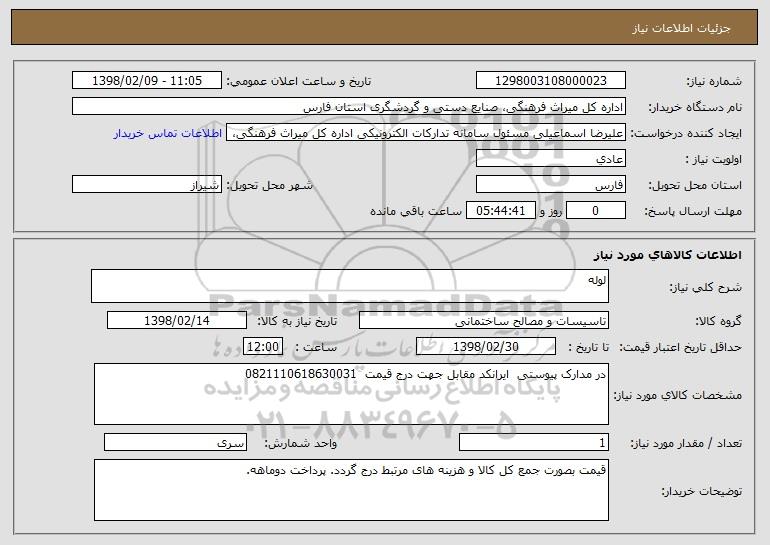Image resolution: width=770 pixels, height=545 pixels.
Task: Click the header title جزئیات اطلاعات نیاز
Action: (x=681, y=28)
